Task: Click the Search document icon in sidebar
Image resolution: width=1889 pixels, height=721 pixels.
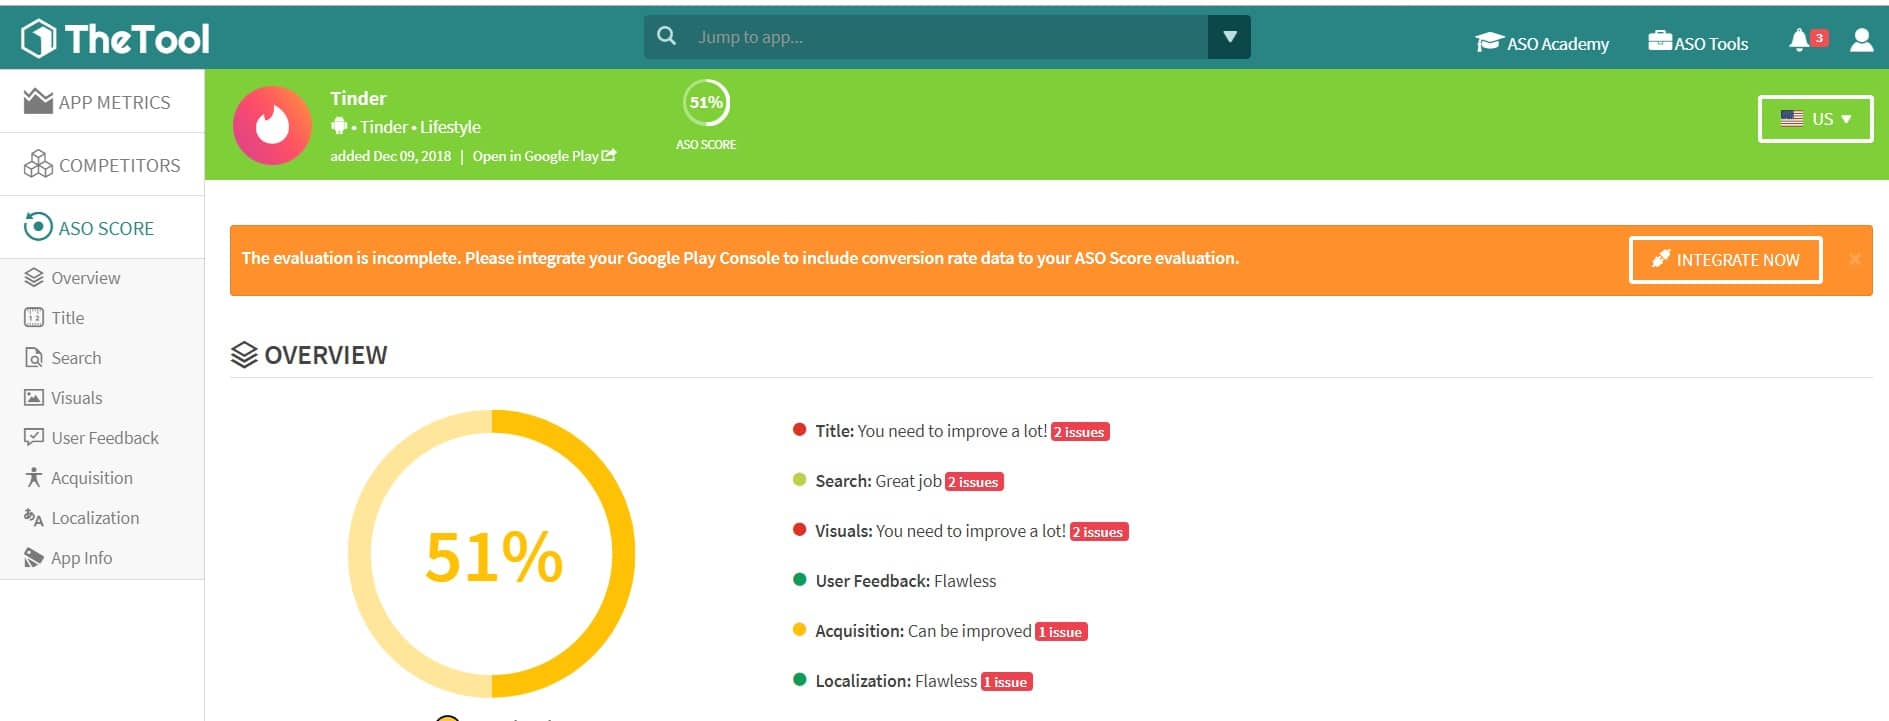Action: 34,358
